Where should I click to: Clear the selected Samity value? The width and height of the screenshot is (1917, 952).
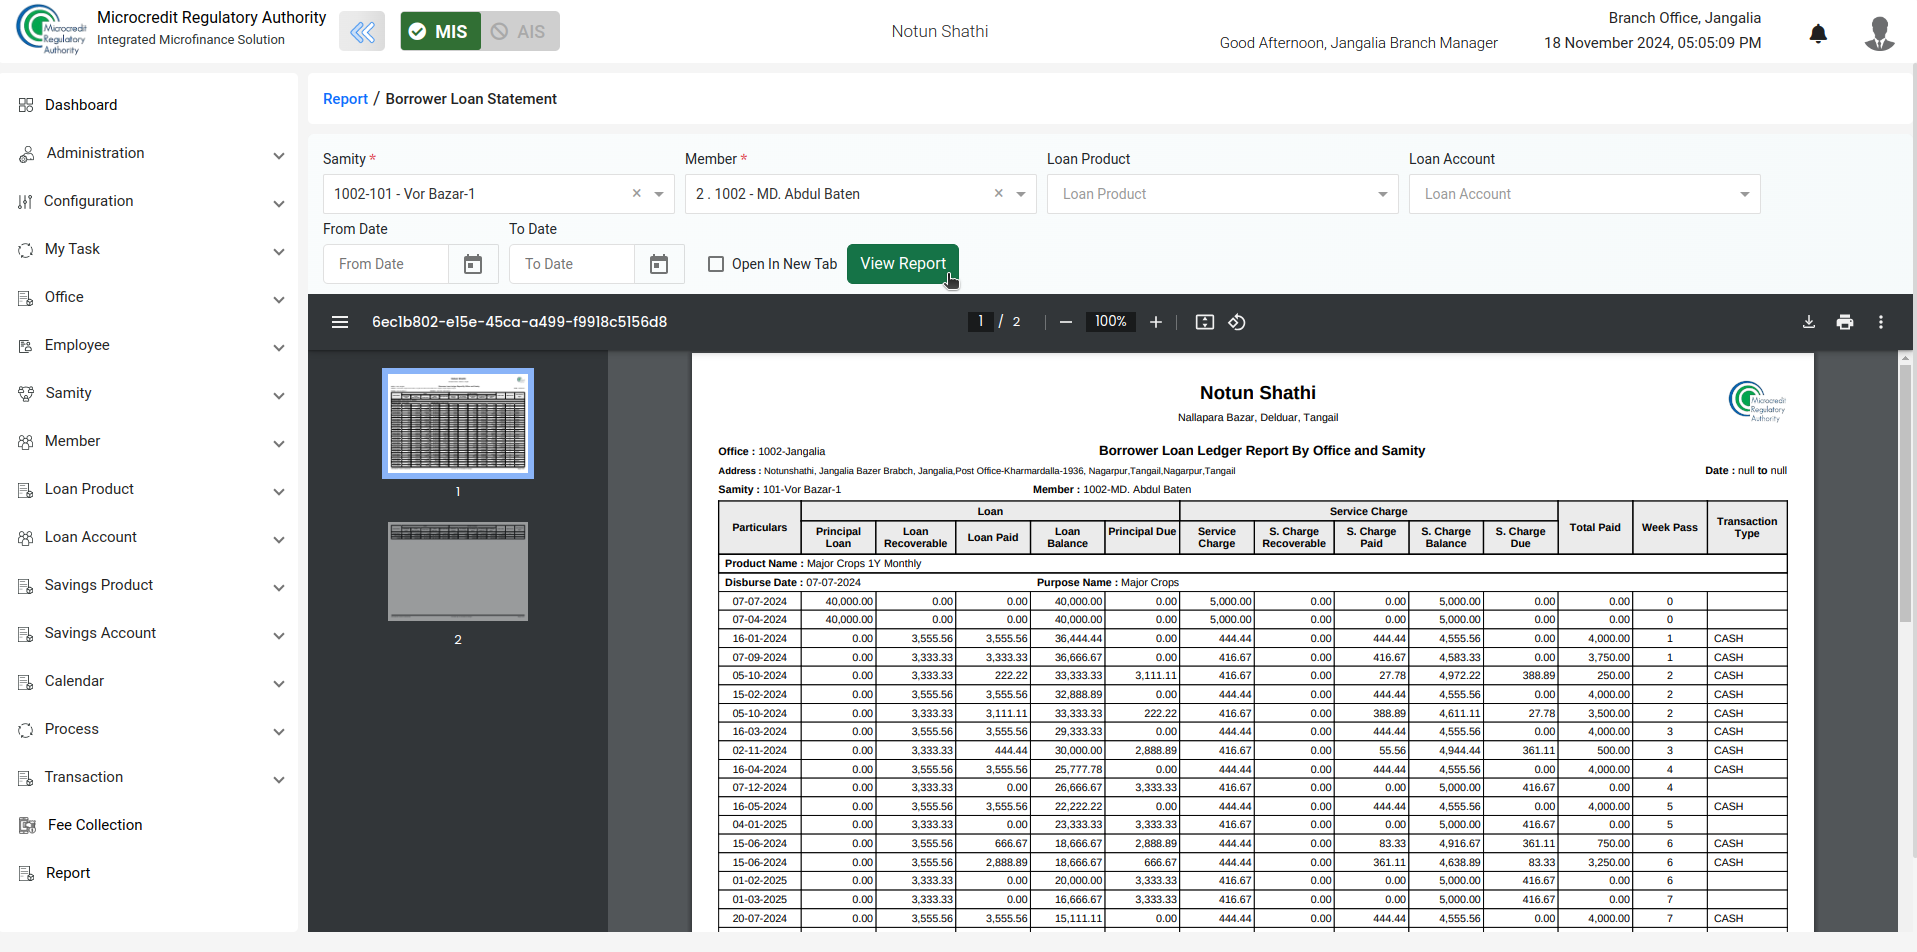tap(637, 194)
